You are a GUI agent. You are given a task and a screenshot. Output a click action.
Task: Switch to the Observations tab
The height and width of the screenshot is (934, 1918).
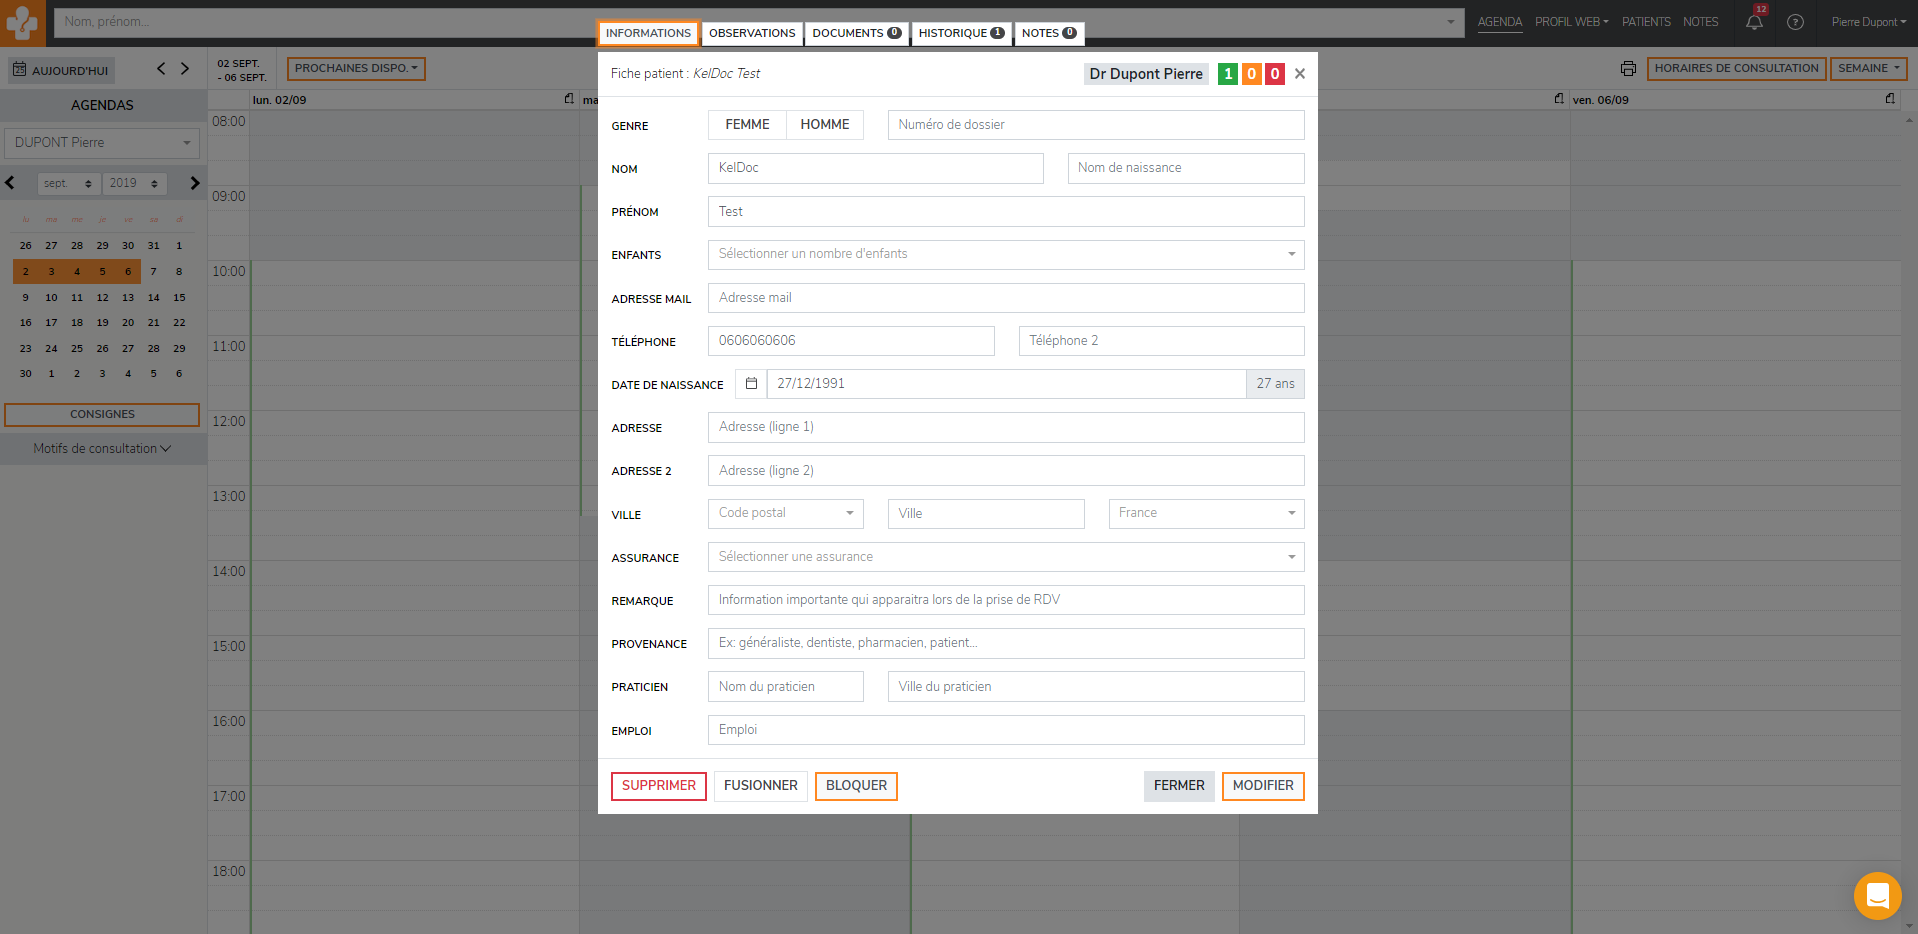pyautogui.click(x=752, y=33)
